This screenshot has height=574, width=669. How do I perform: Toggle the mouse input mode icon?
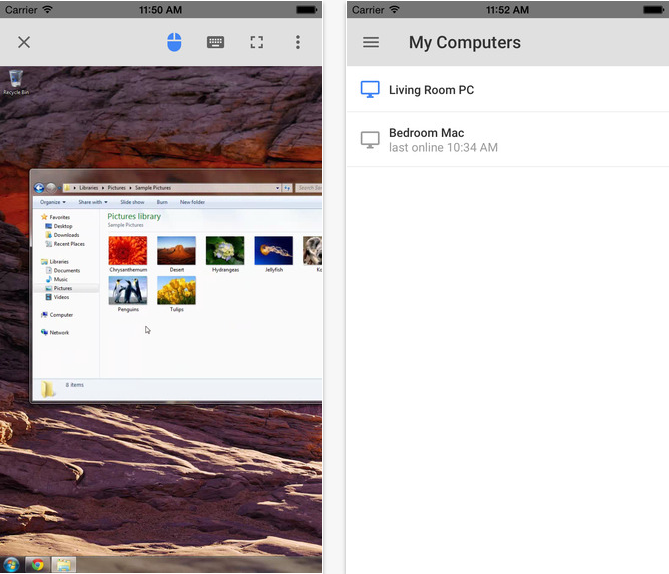click(174, 42)
